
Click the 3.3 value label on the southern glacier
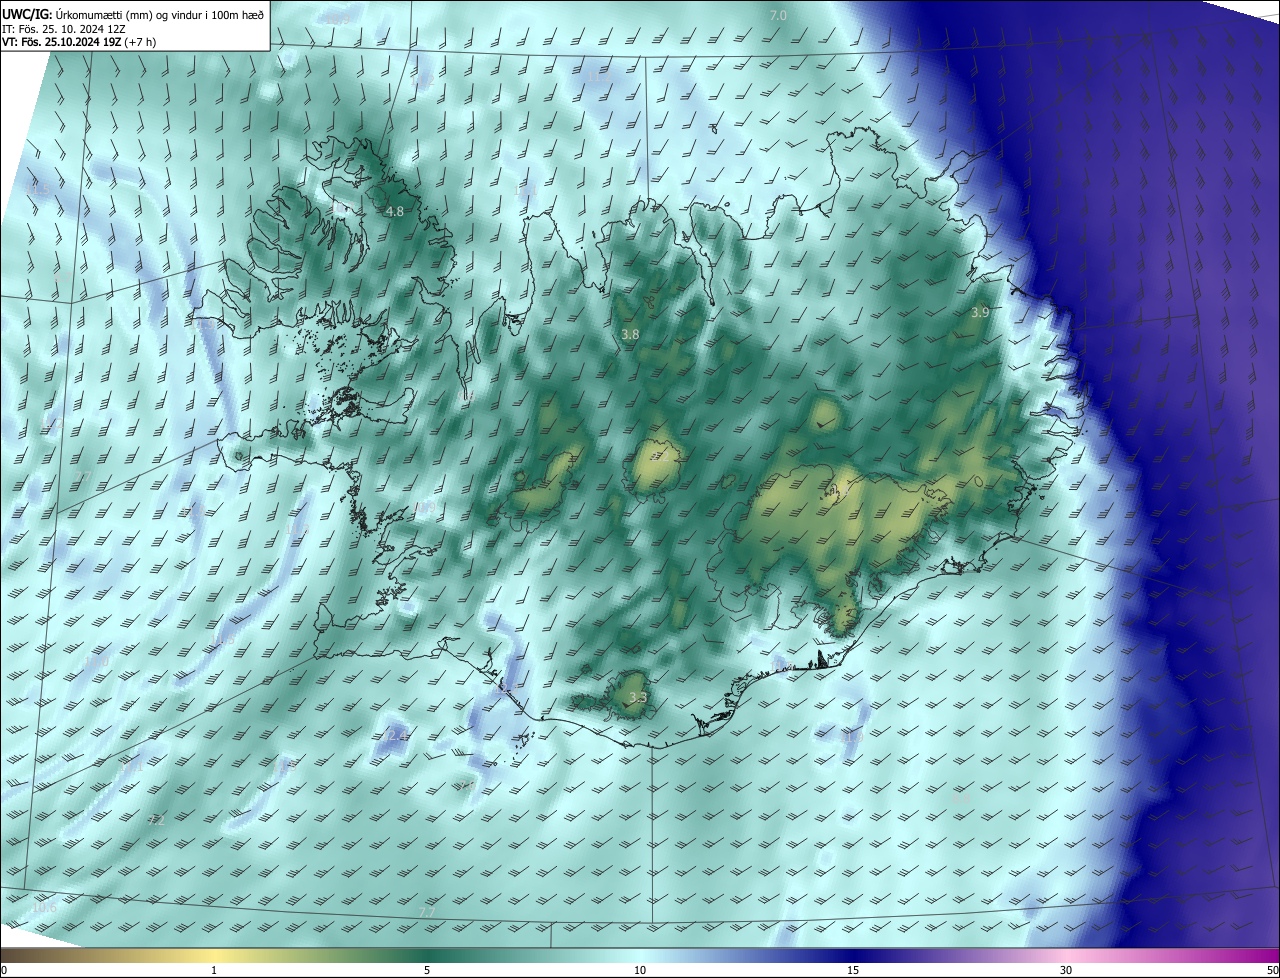pos(638,698)
